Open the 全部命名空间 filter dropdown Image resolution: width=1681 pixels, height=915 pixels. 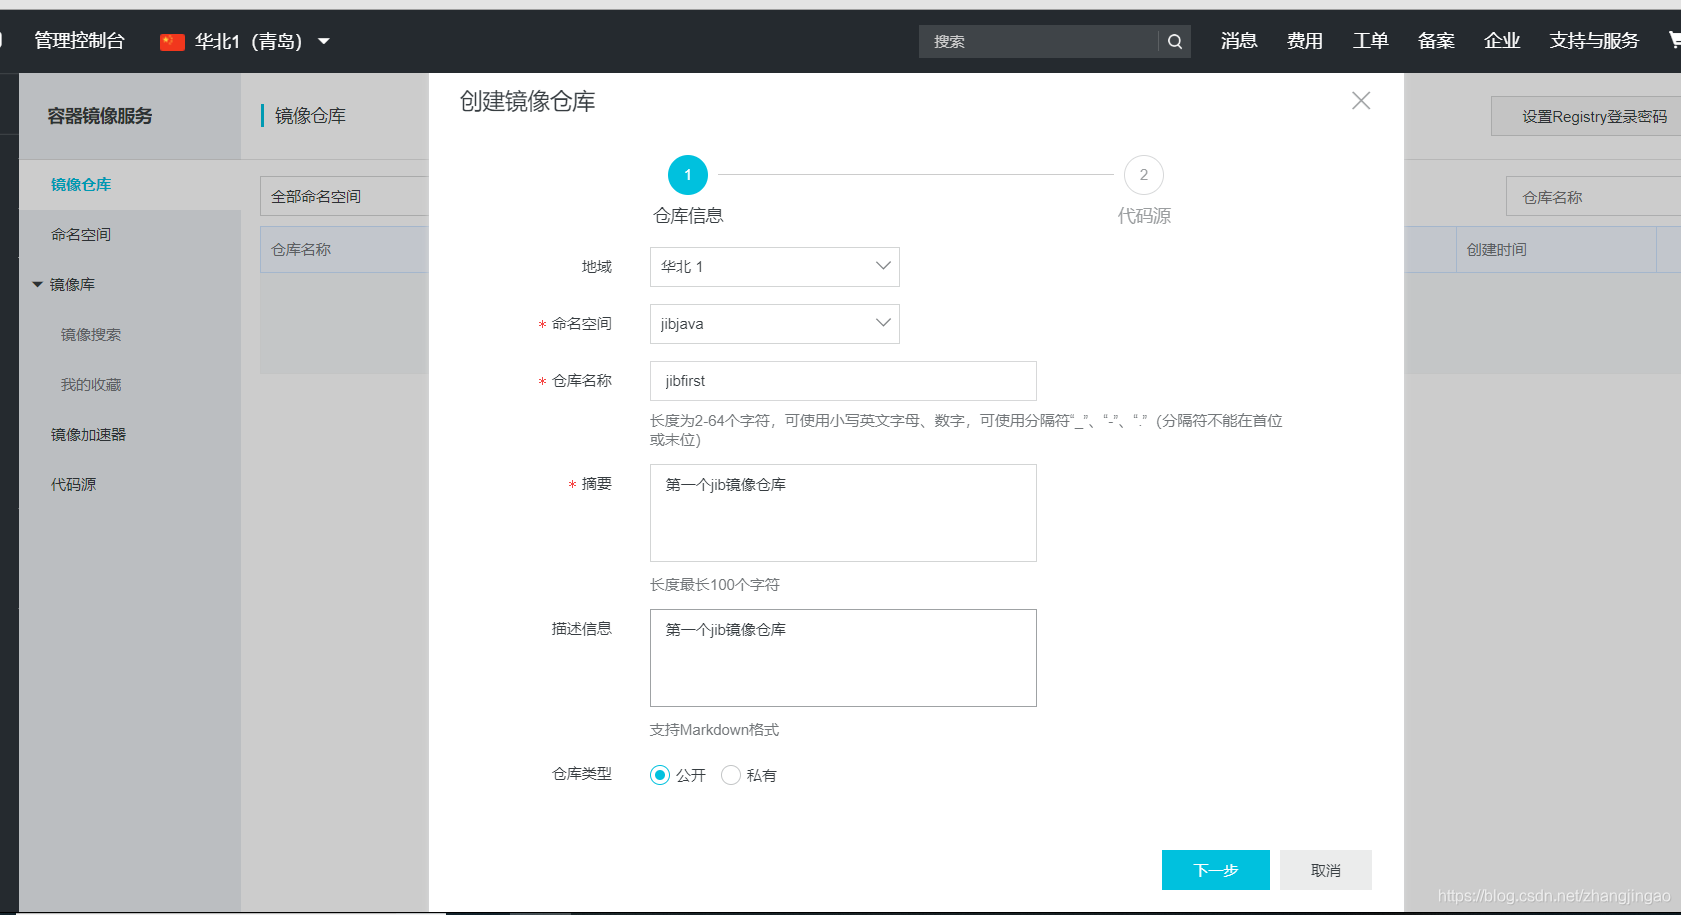tap(344, 196)
